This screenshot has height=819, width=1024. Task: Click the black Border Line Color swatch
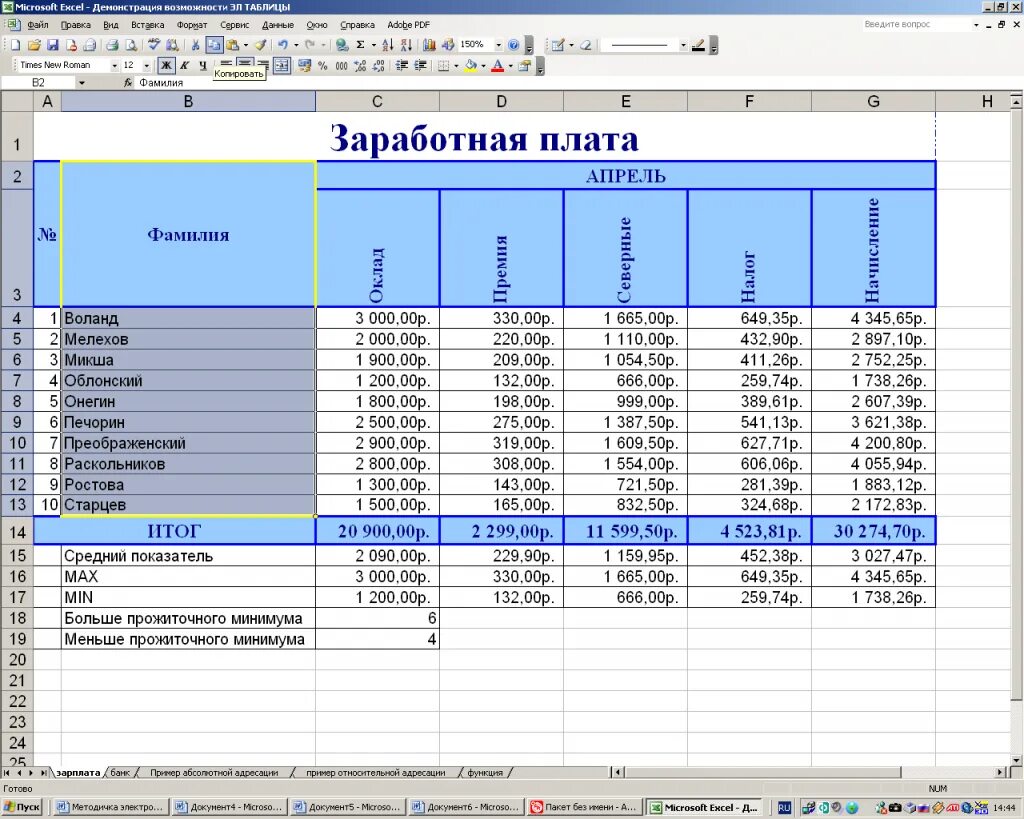click(x=698, y=45)
